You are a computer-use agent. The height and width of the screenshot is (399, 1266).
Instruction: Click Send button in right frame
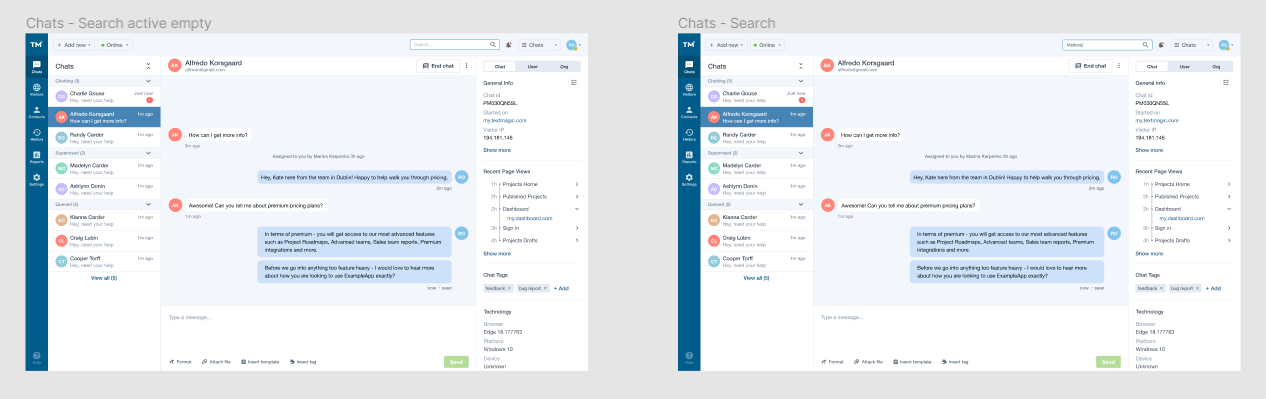[x=1108, y=361]
